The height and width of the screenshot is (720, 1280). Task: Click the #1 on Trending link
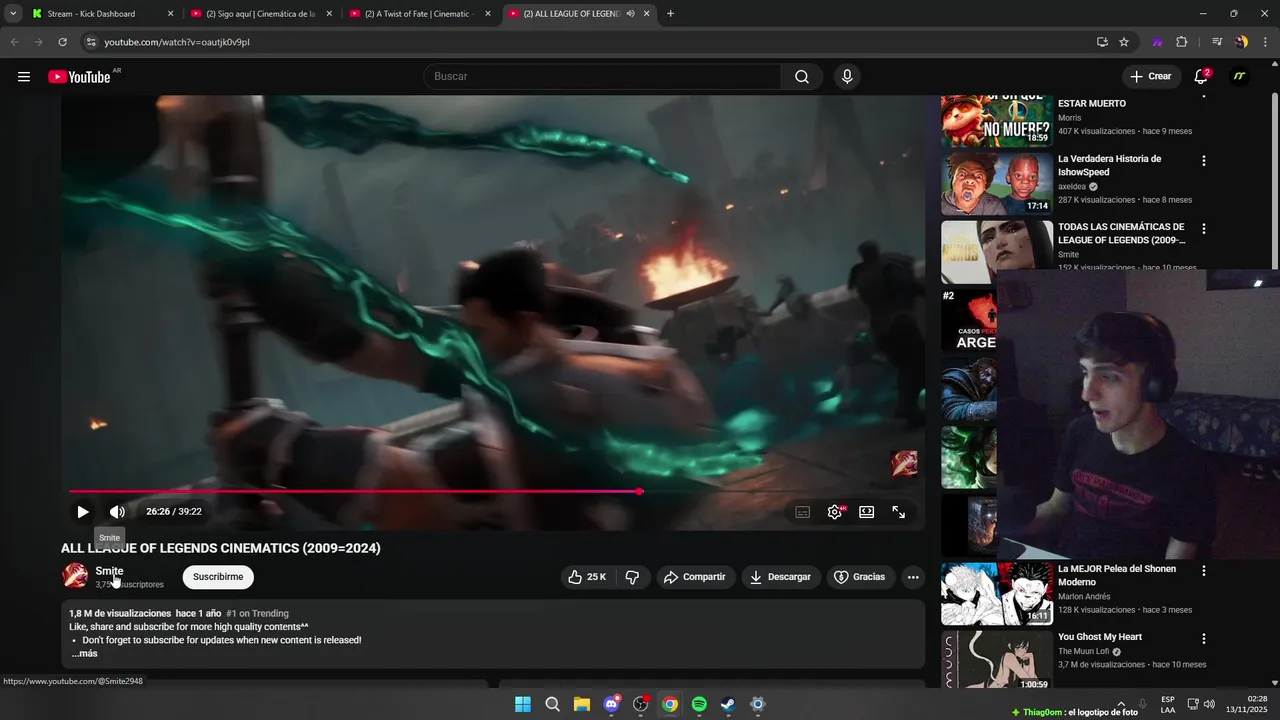pos(257,614)
